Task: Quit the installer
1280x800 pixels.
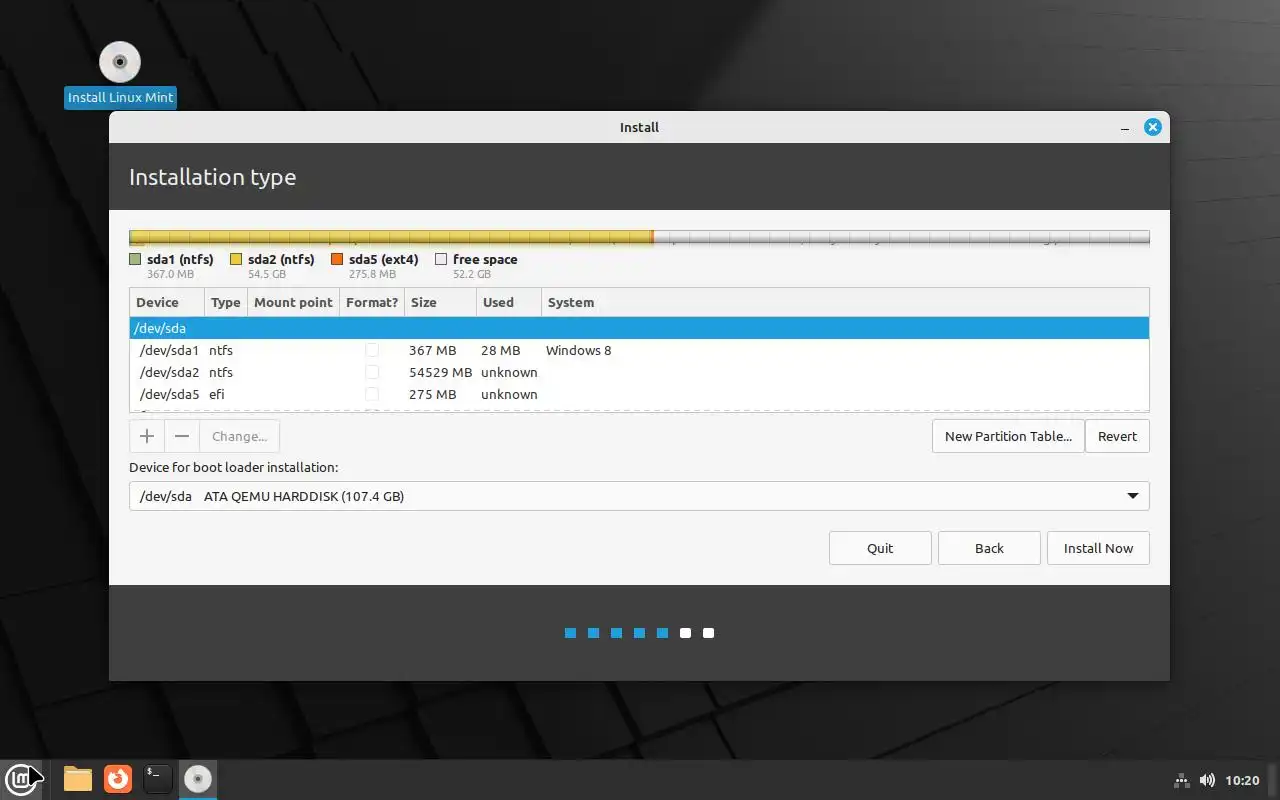Action: click(880, 548)
